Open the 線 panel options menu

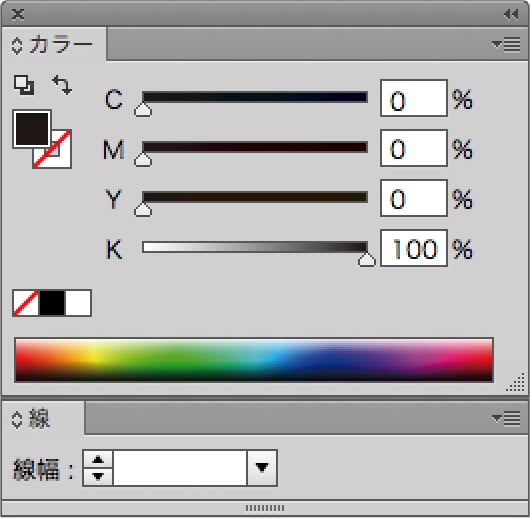click(506, 419)
